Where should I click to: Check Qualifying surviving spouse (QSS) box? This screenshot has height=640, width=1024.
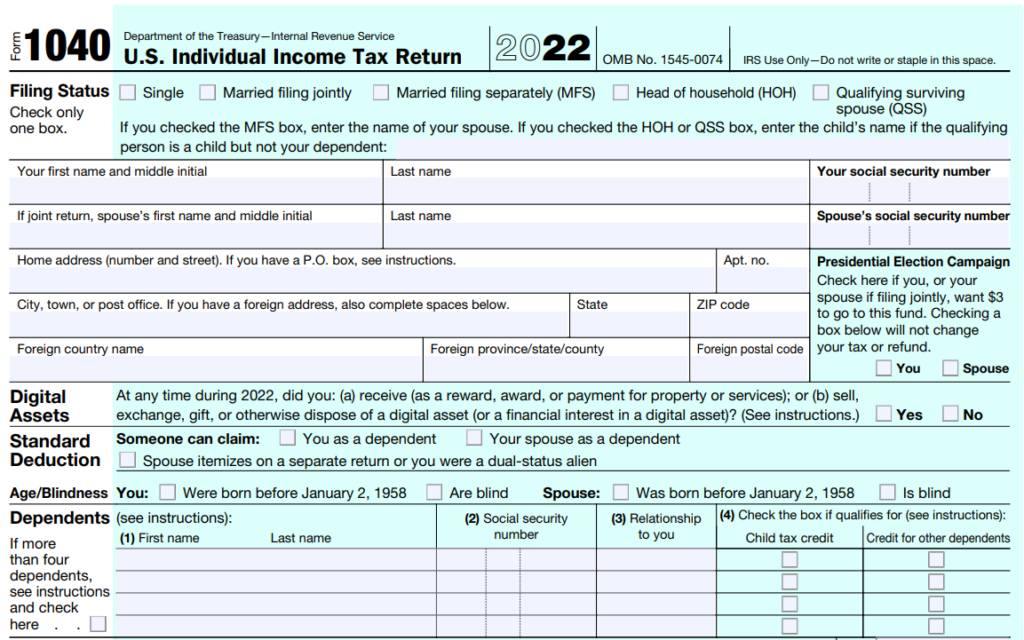[x=821, y=93]
